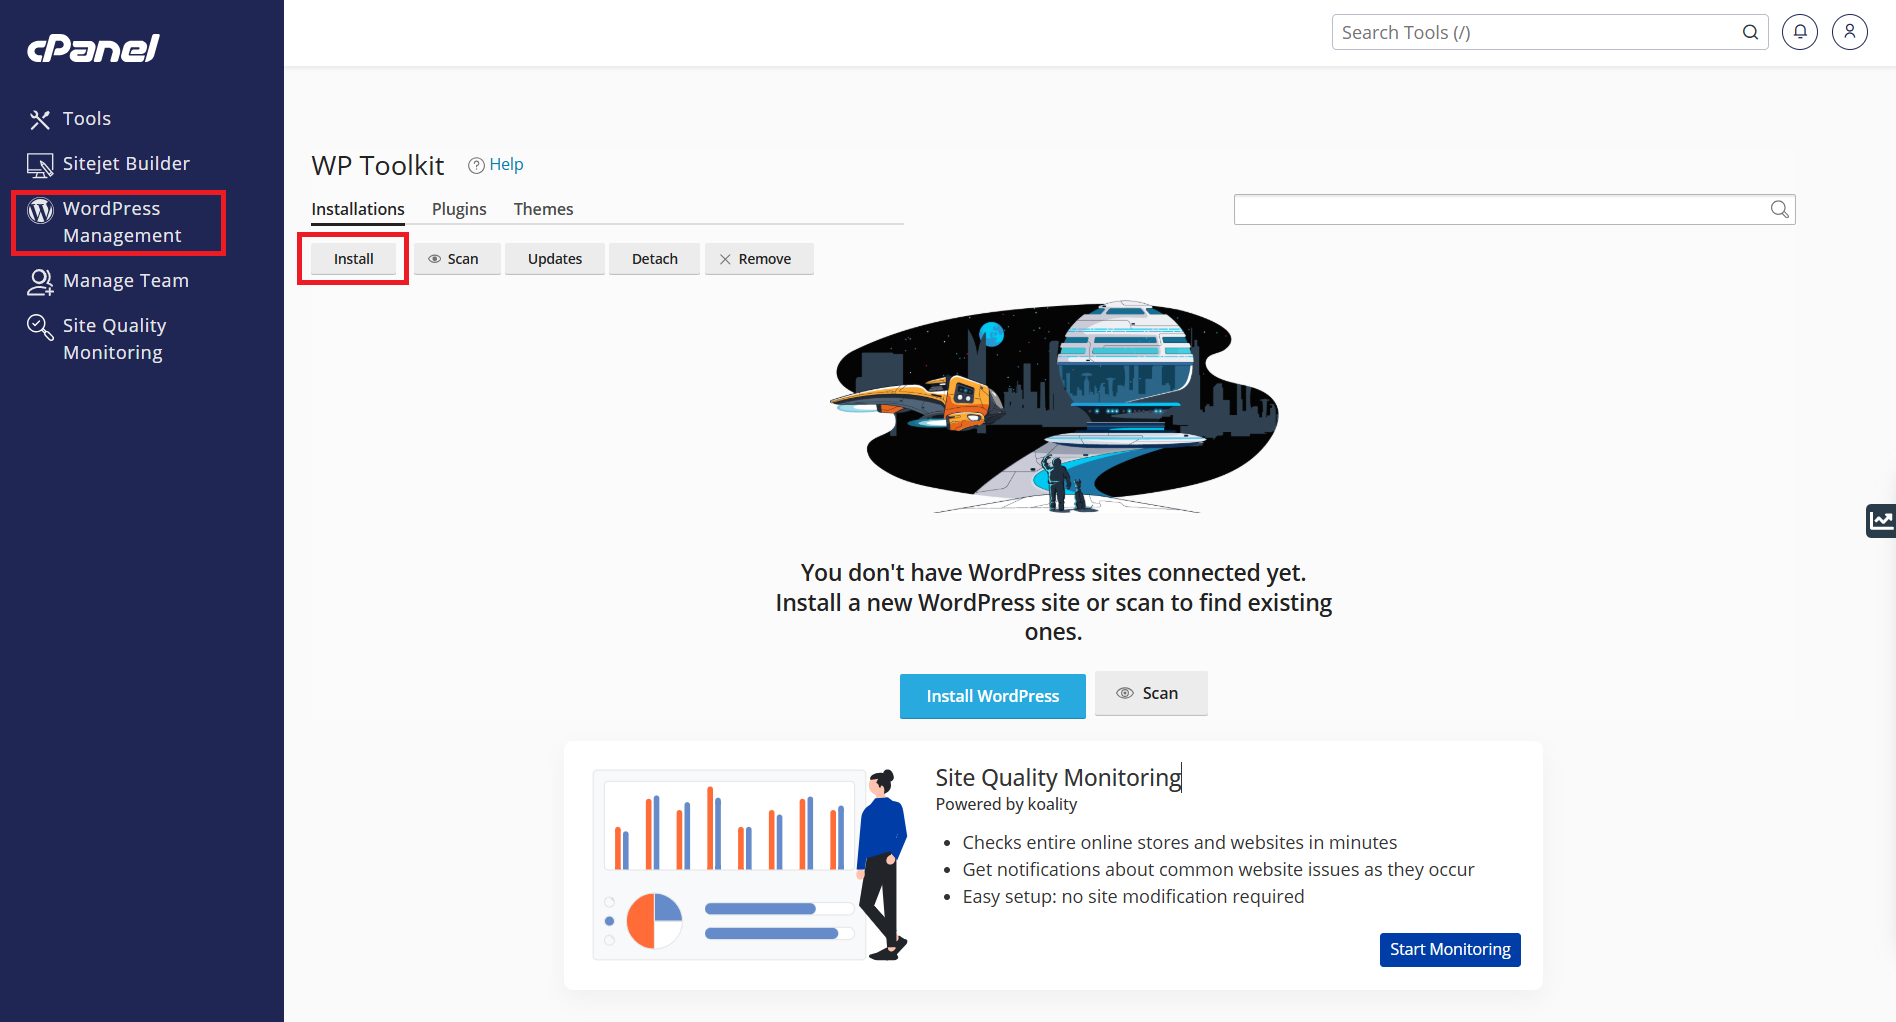Open the Tools sidebar icon
This screenshot has height=1022, width=1896.
(39, 120)
